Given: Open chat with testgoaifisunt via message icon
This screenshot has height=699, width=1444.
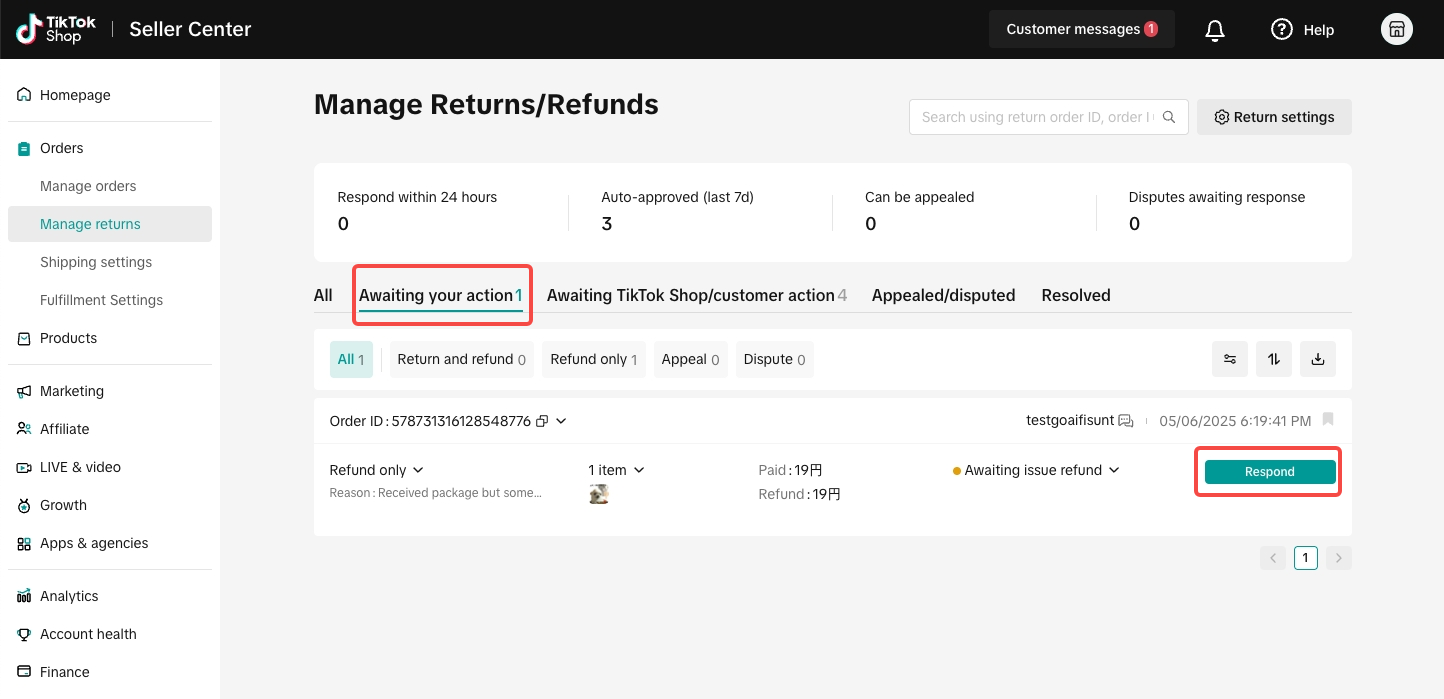Looking at the screenshot, I should (1126, 421).
